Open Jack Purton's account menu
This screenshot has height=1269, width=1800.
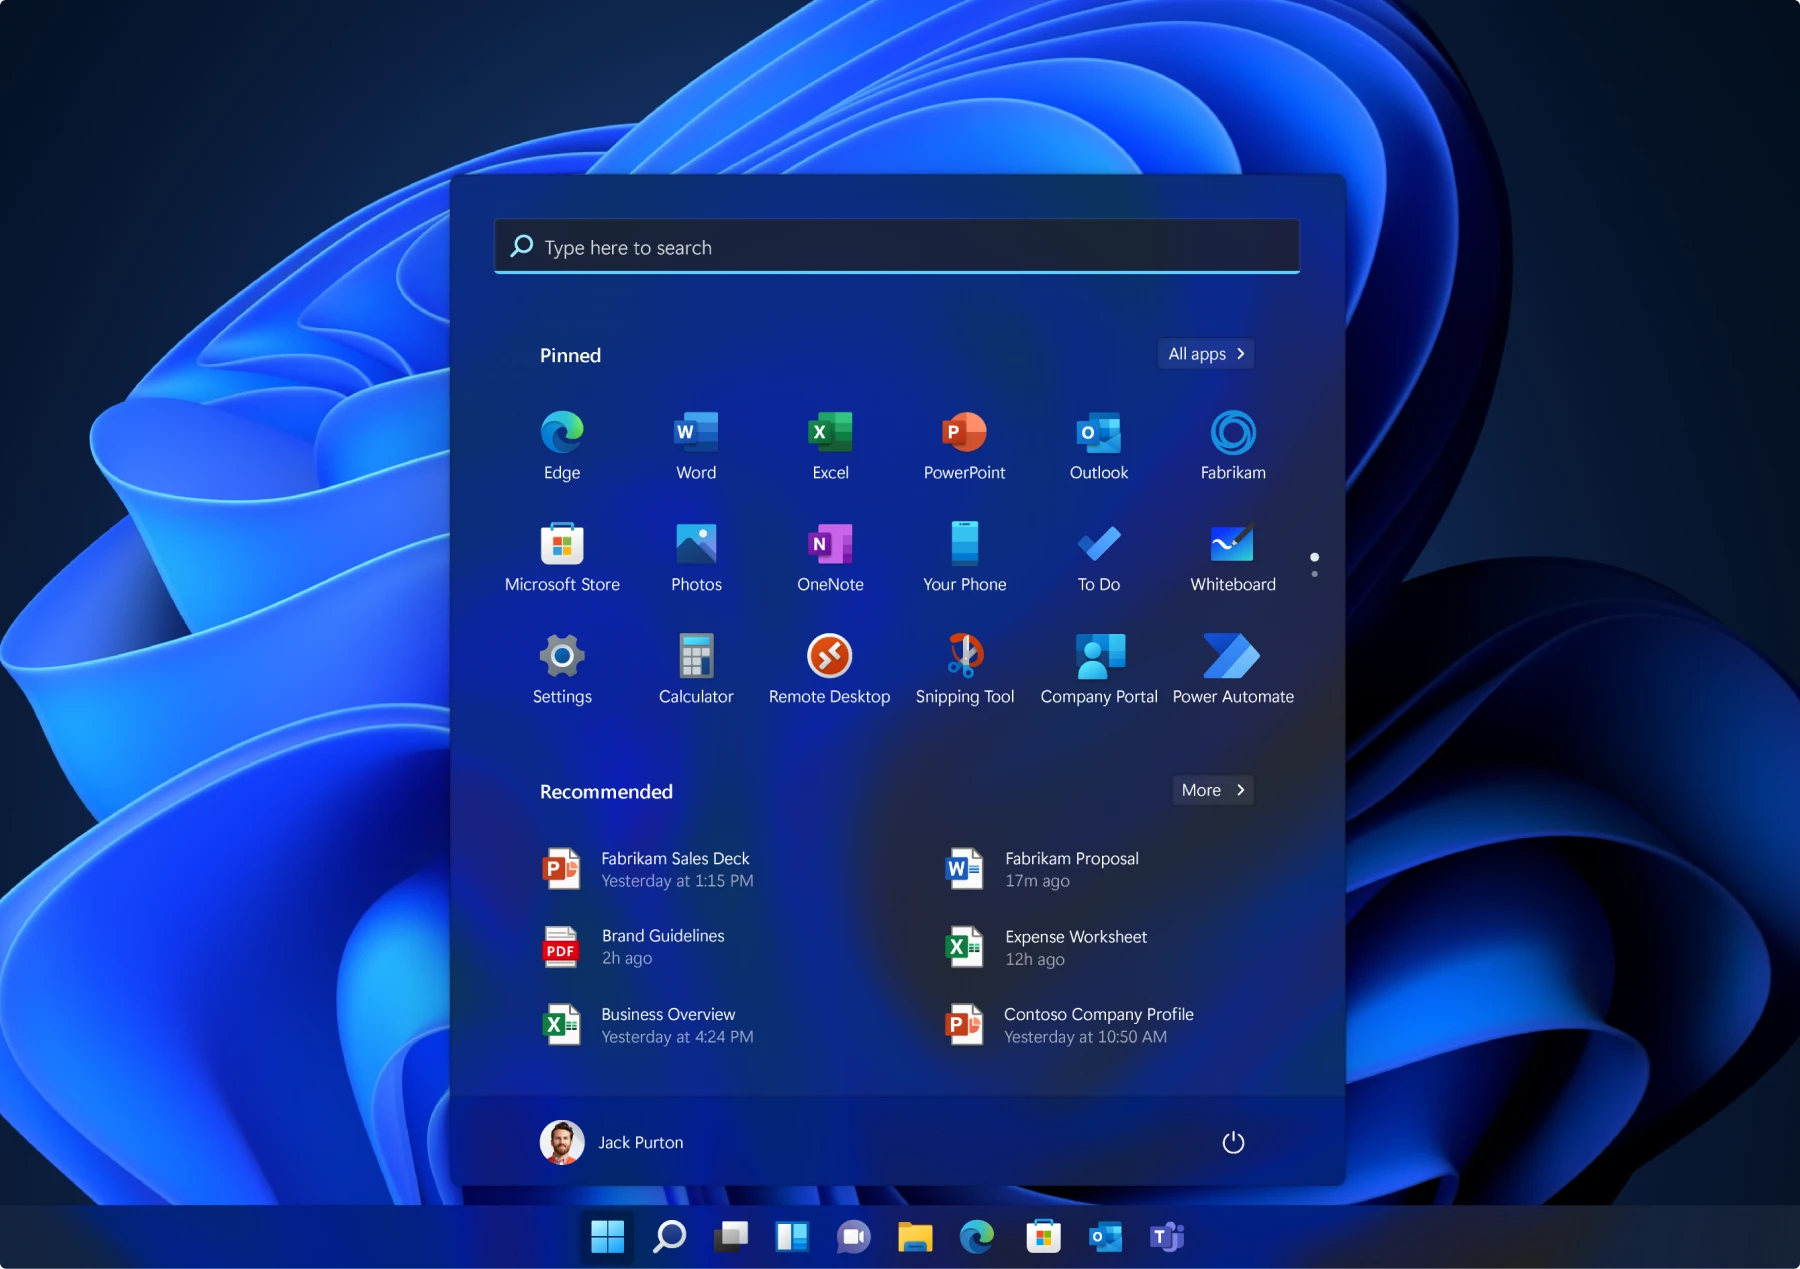612,1142
